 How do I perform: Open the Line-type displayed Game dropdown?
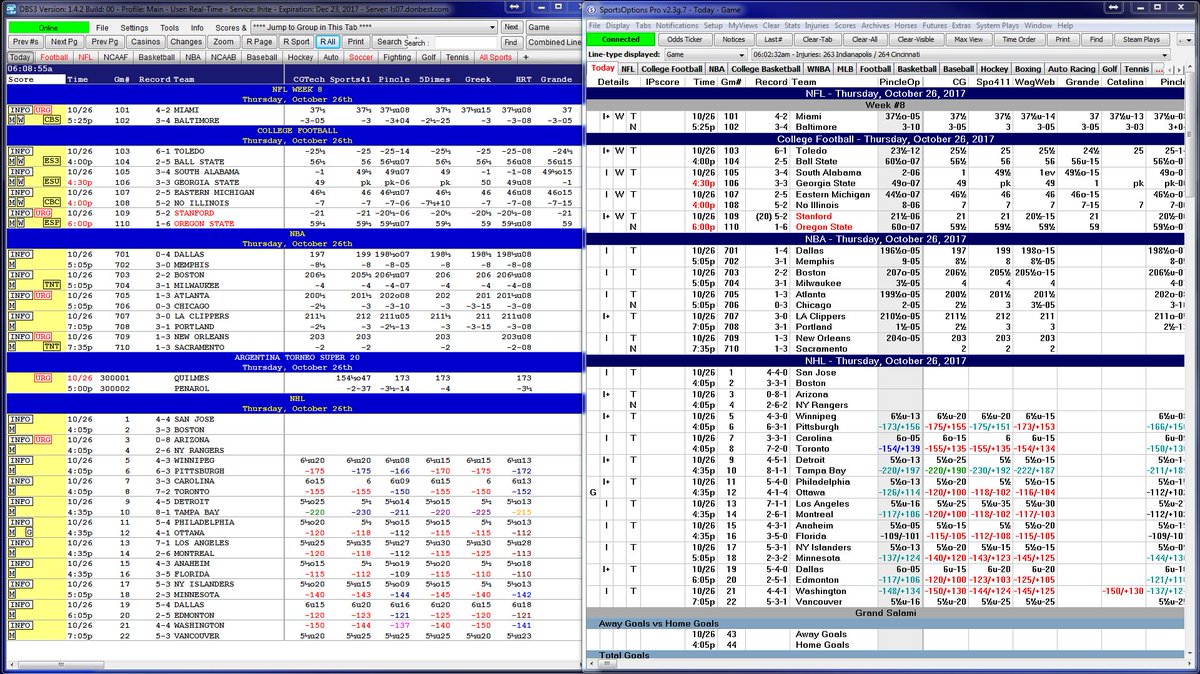704,53
